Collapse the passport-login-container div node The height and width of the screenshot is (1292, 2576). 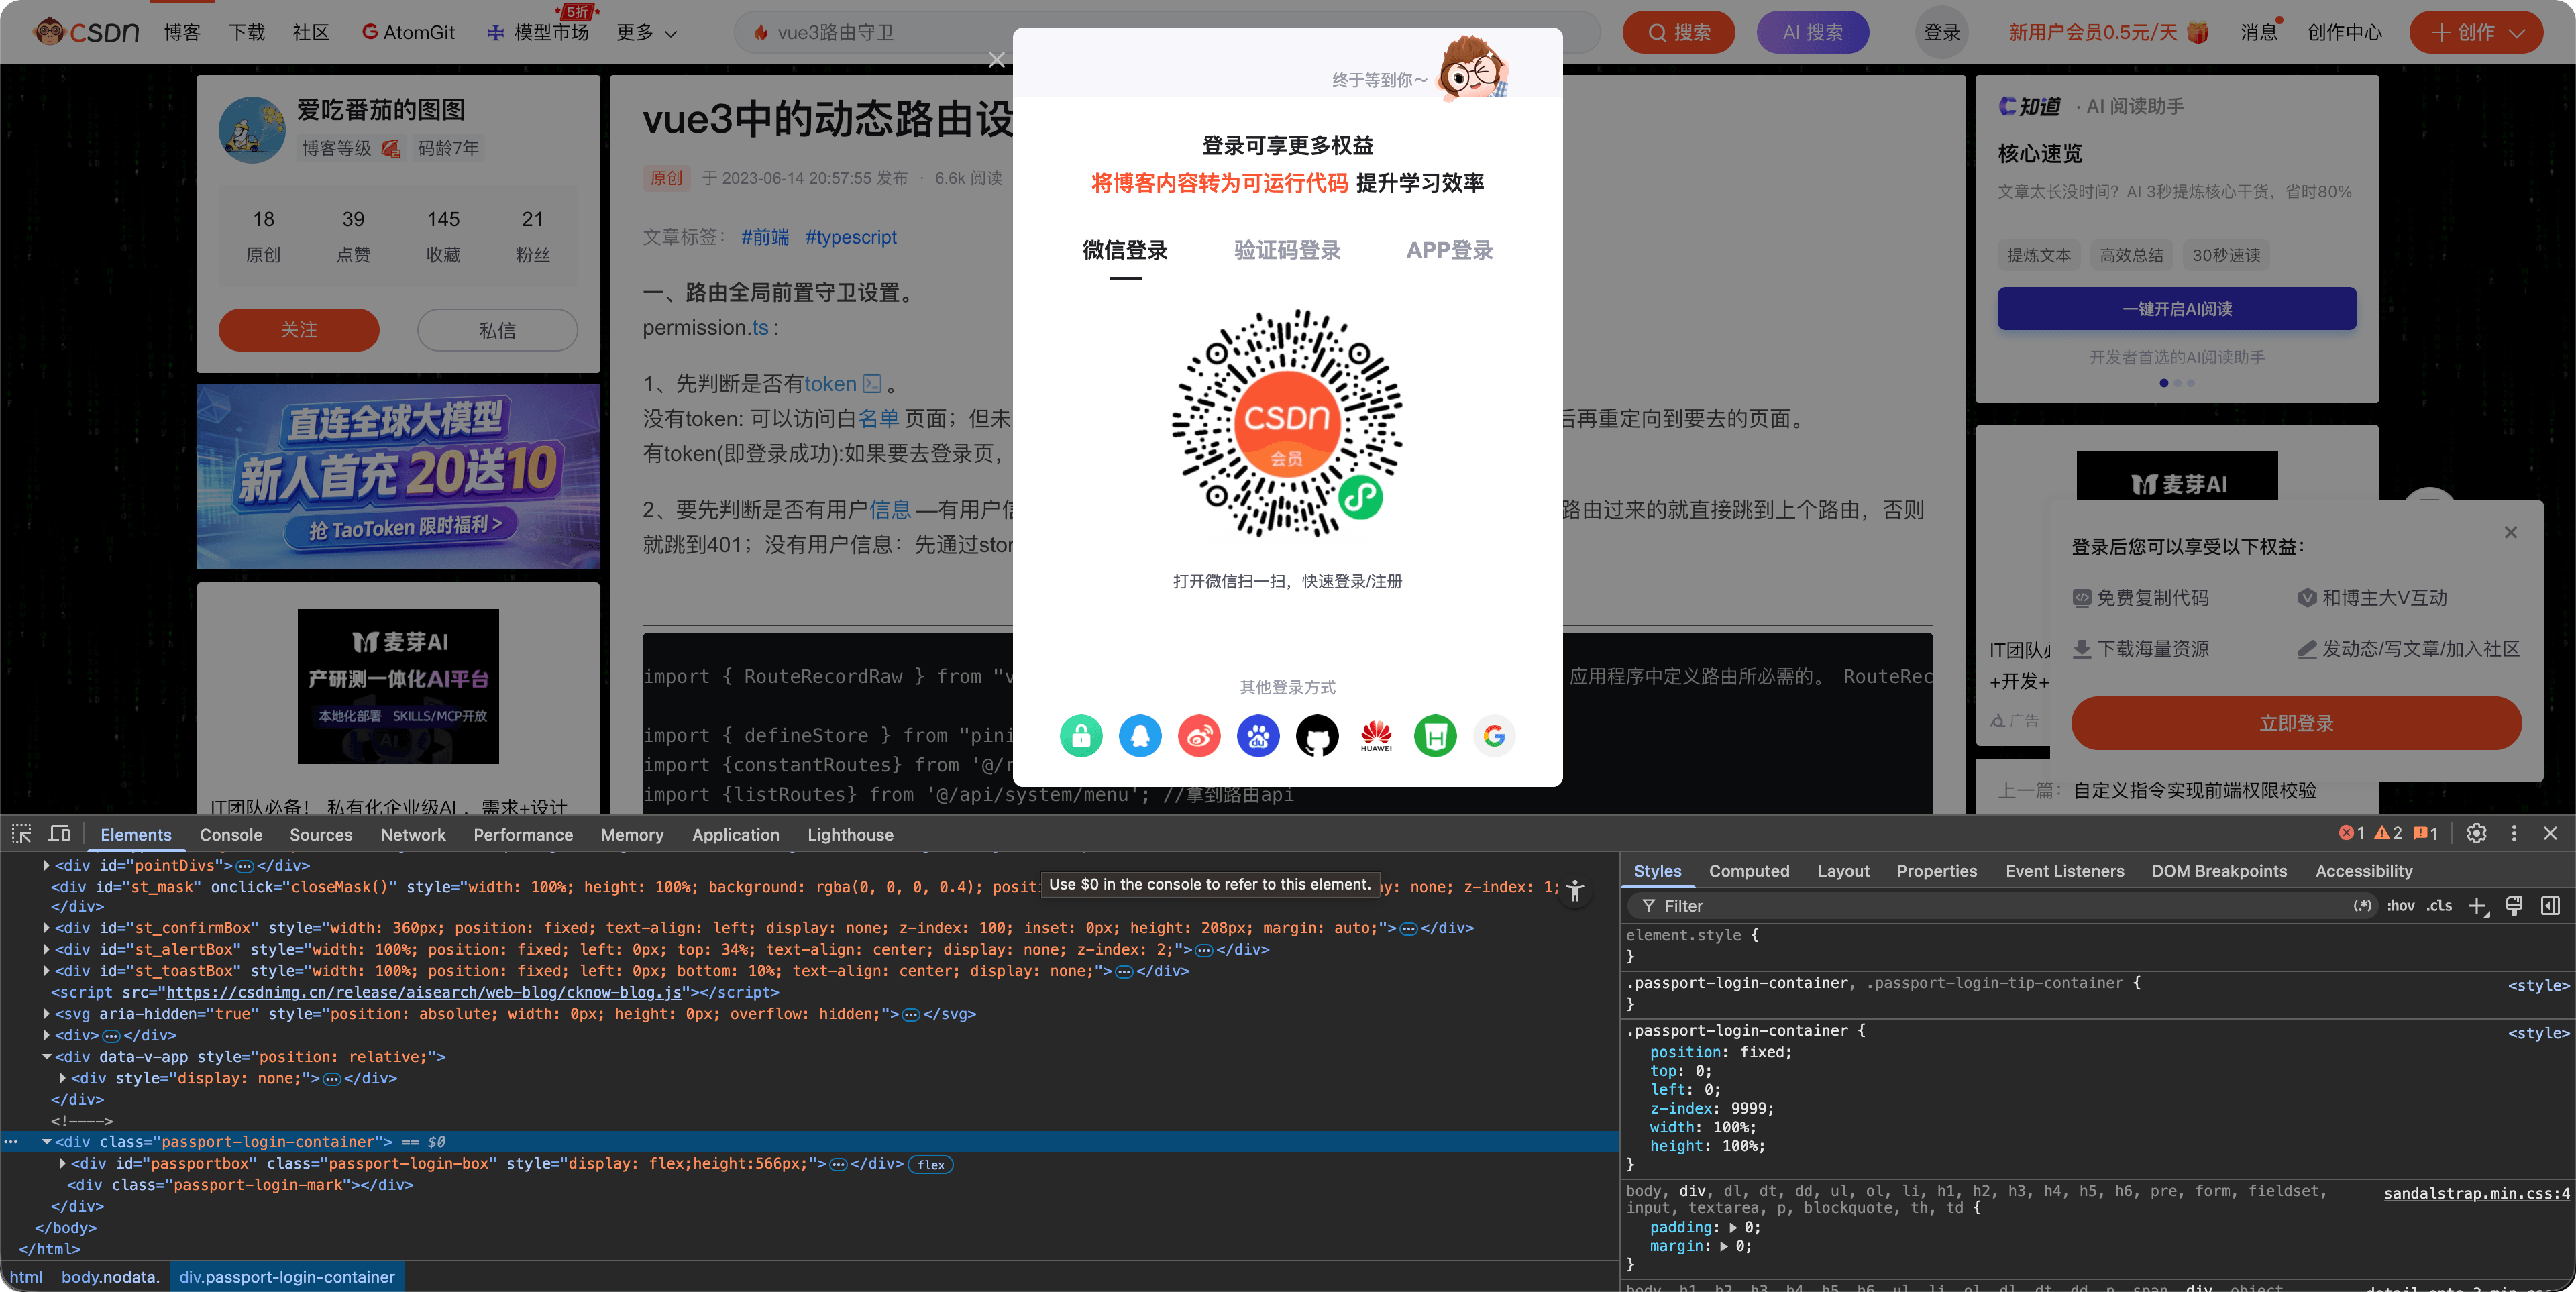[x=46, y=1141]
